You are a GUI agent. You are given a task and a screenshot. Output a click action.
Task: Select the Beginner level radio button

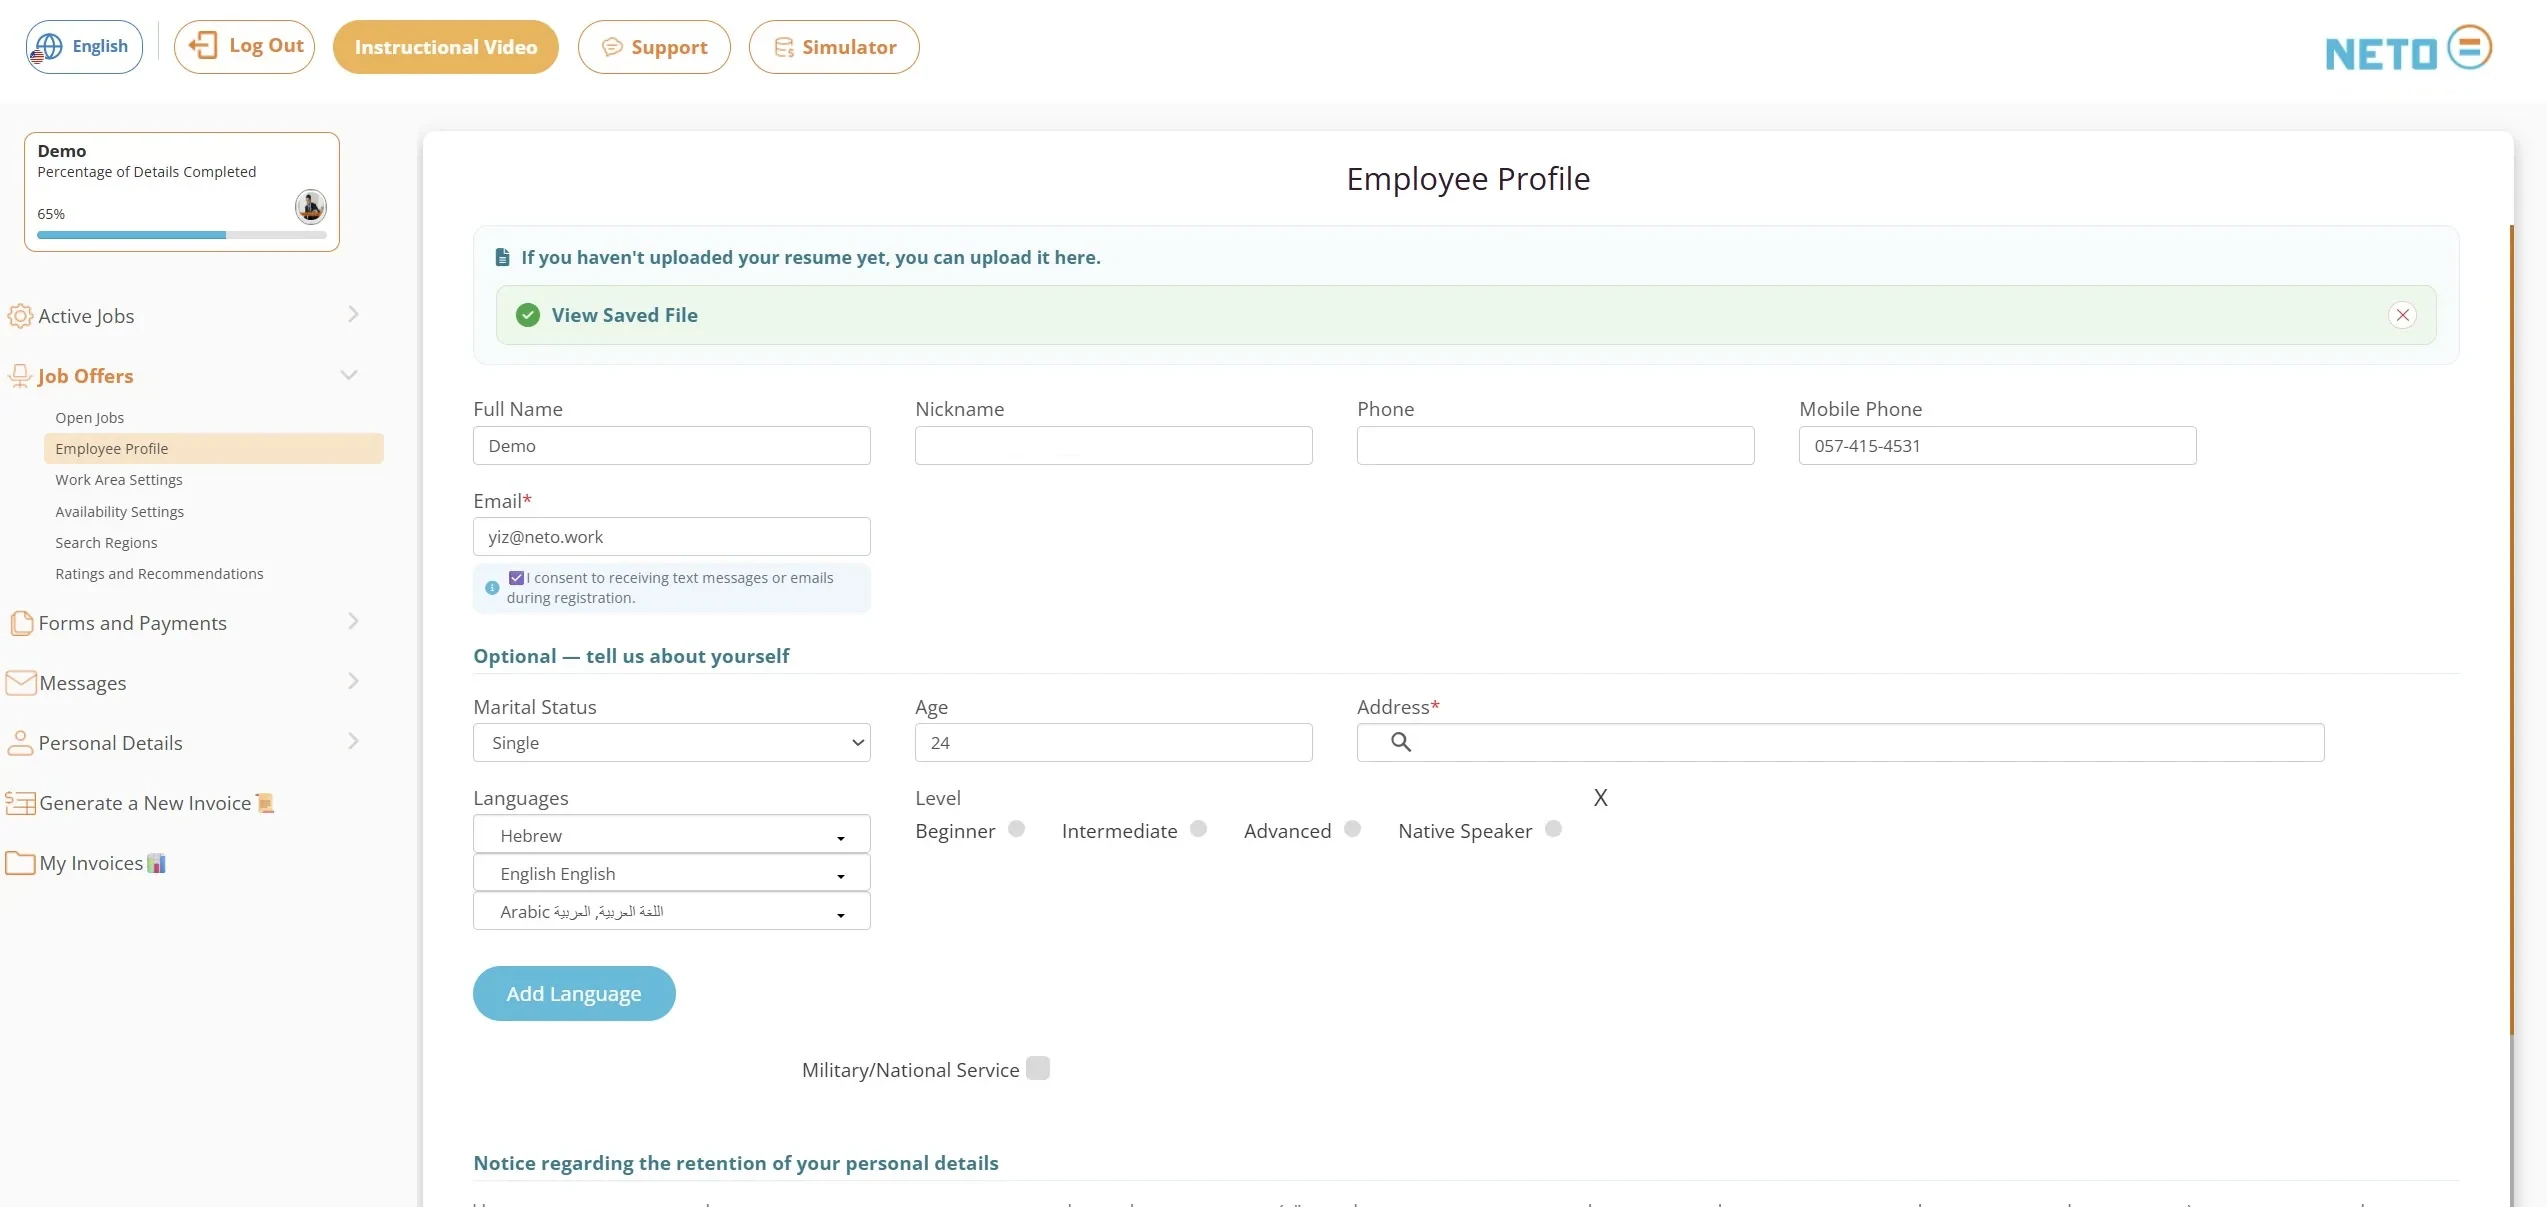point(1017,829)
